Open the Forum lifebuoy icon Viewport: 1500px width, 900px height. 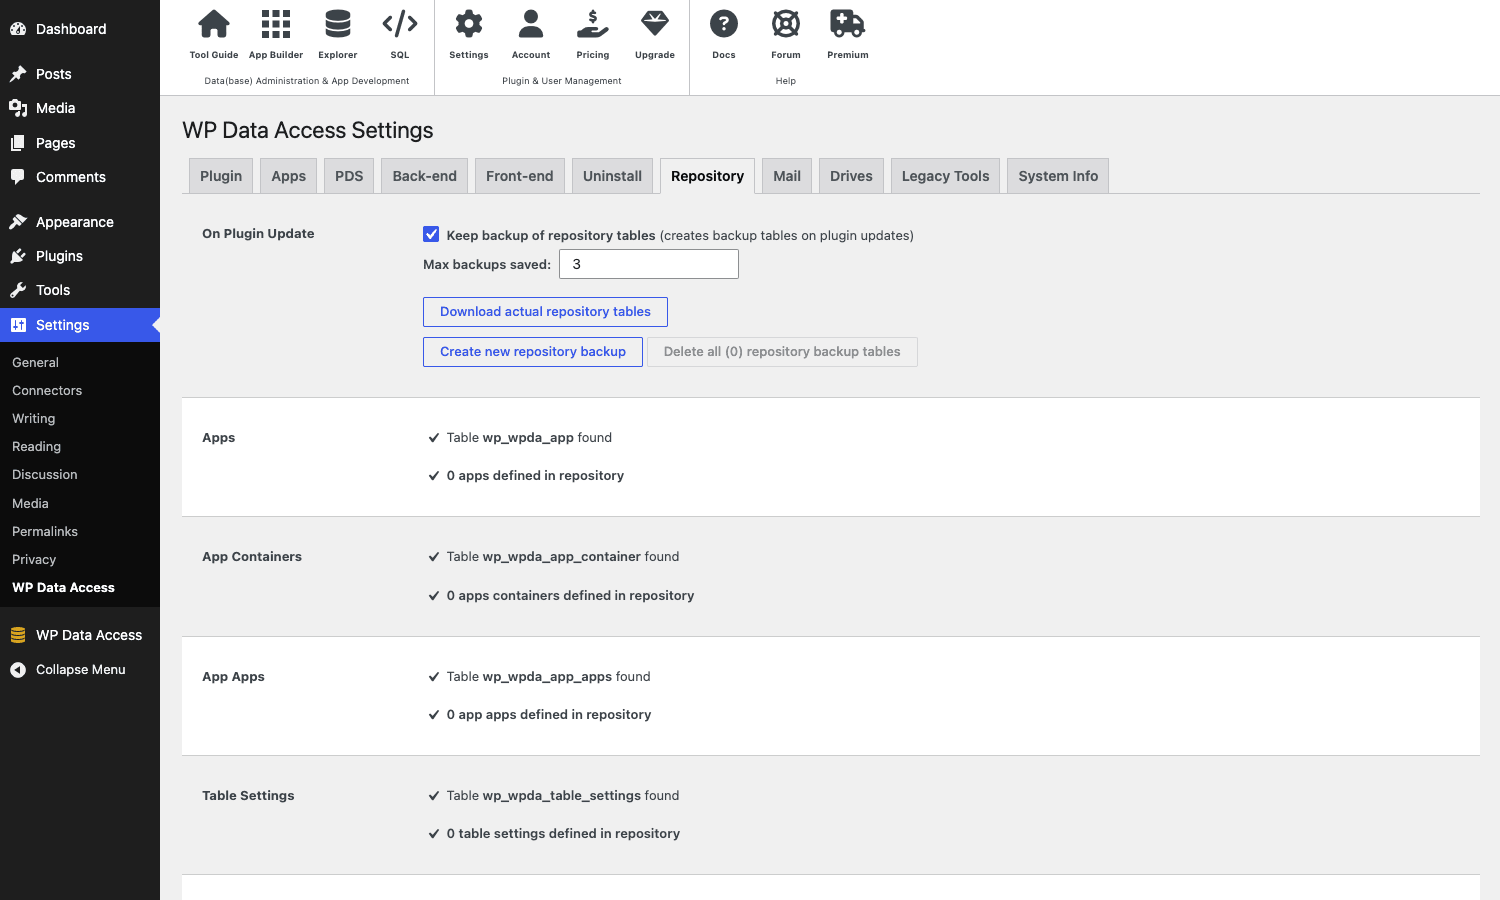point(786,23)
